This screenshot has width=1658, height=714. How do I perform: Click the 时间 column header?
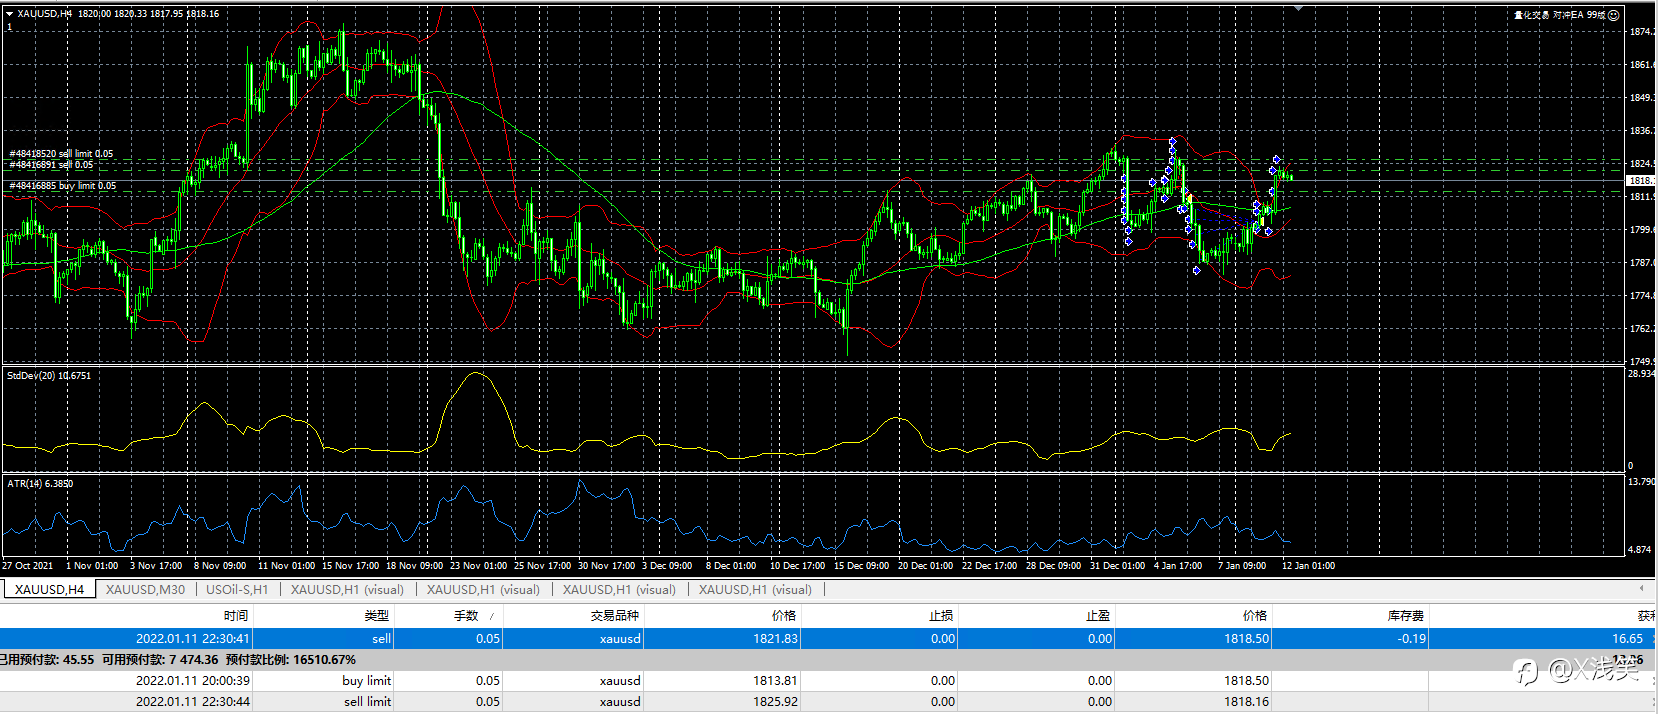click(x=236, y=616)
